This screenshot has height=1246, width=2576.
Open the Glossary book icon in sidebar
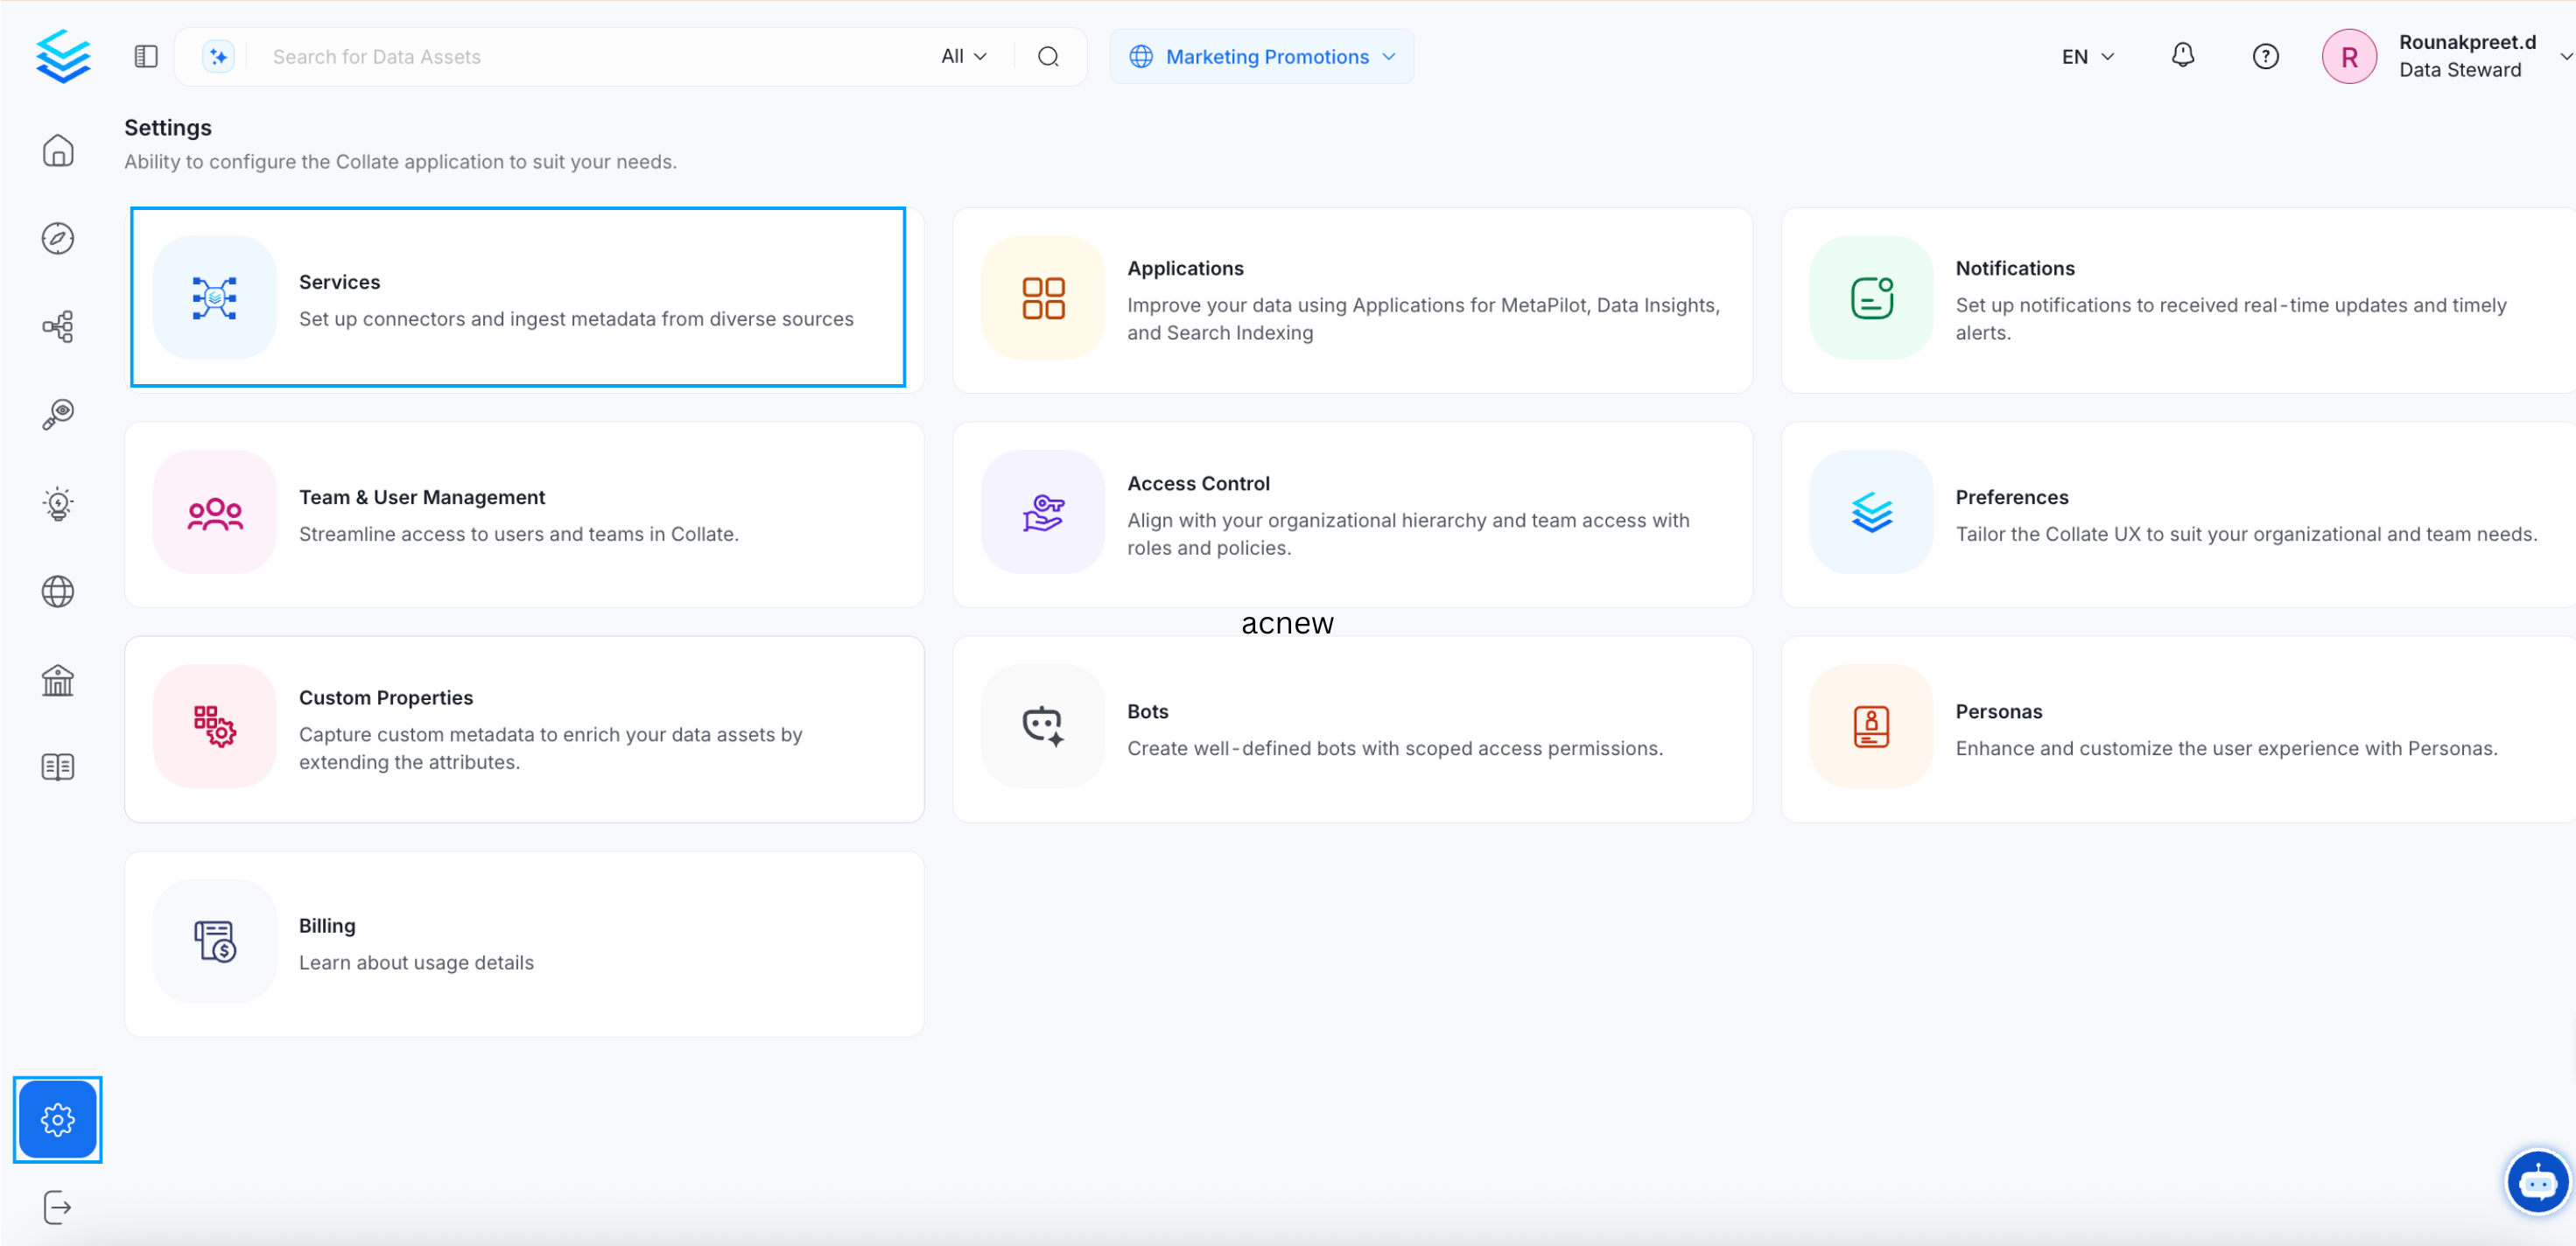point(57,766)
